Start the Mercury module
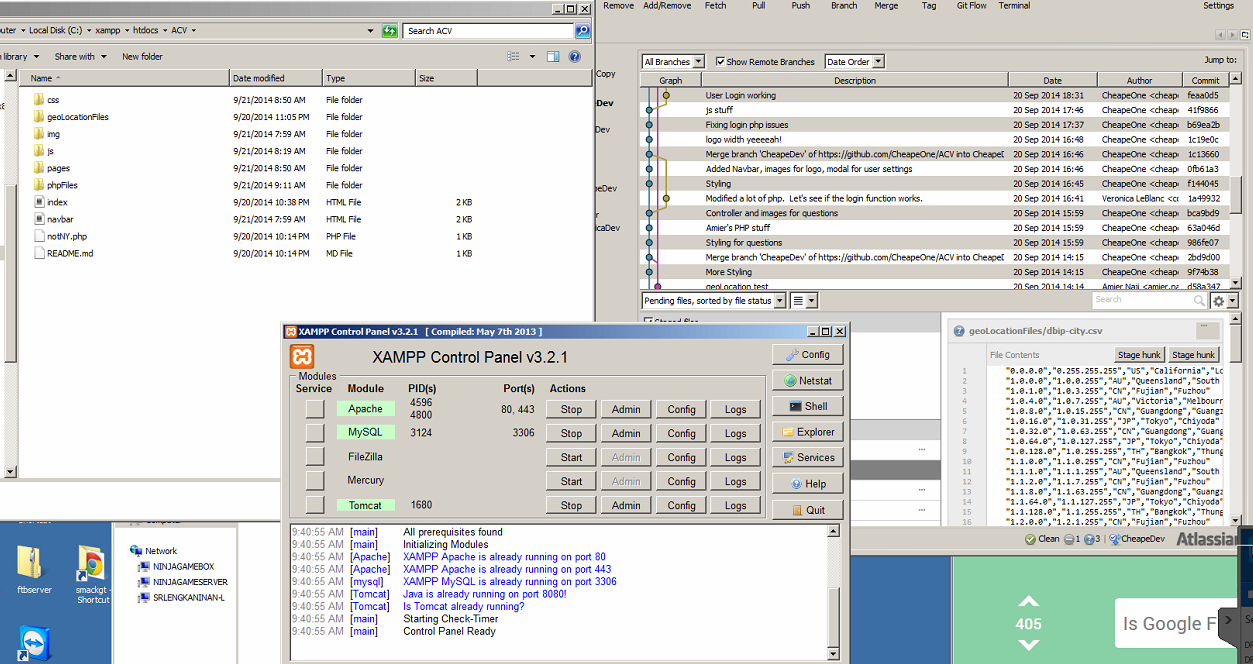This screenshot has width=1253, height=664. click(571, 481)
